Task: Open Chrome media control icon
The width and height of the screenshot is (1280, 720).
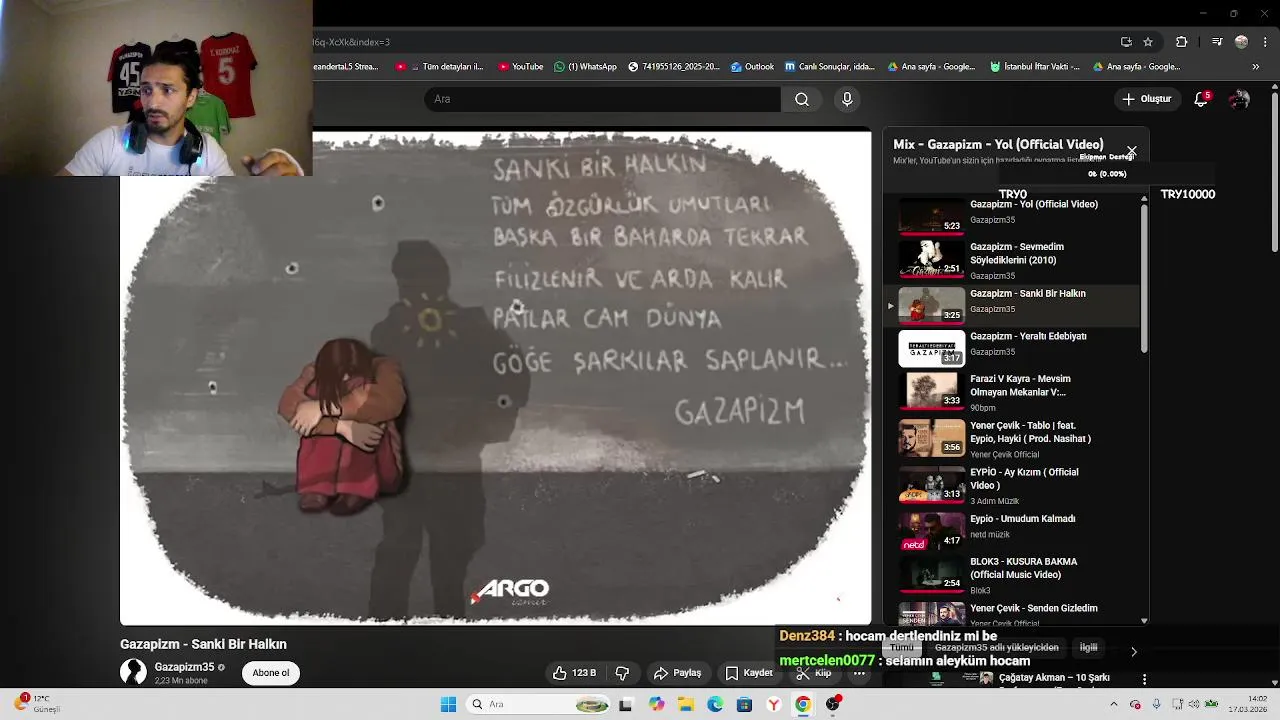Action: 1217,42
